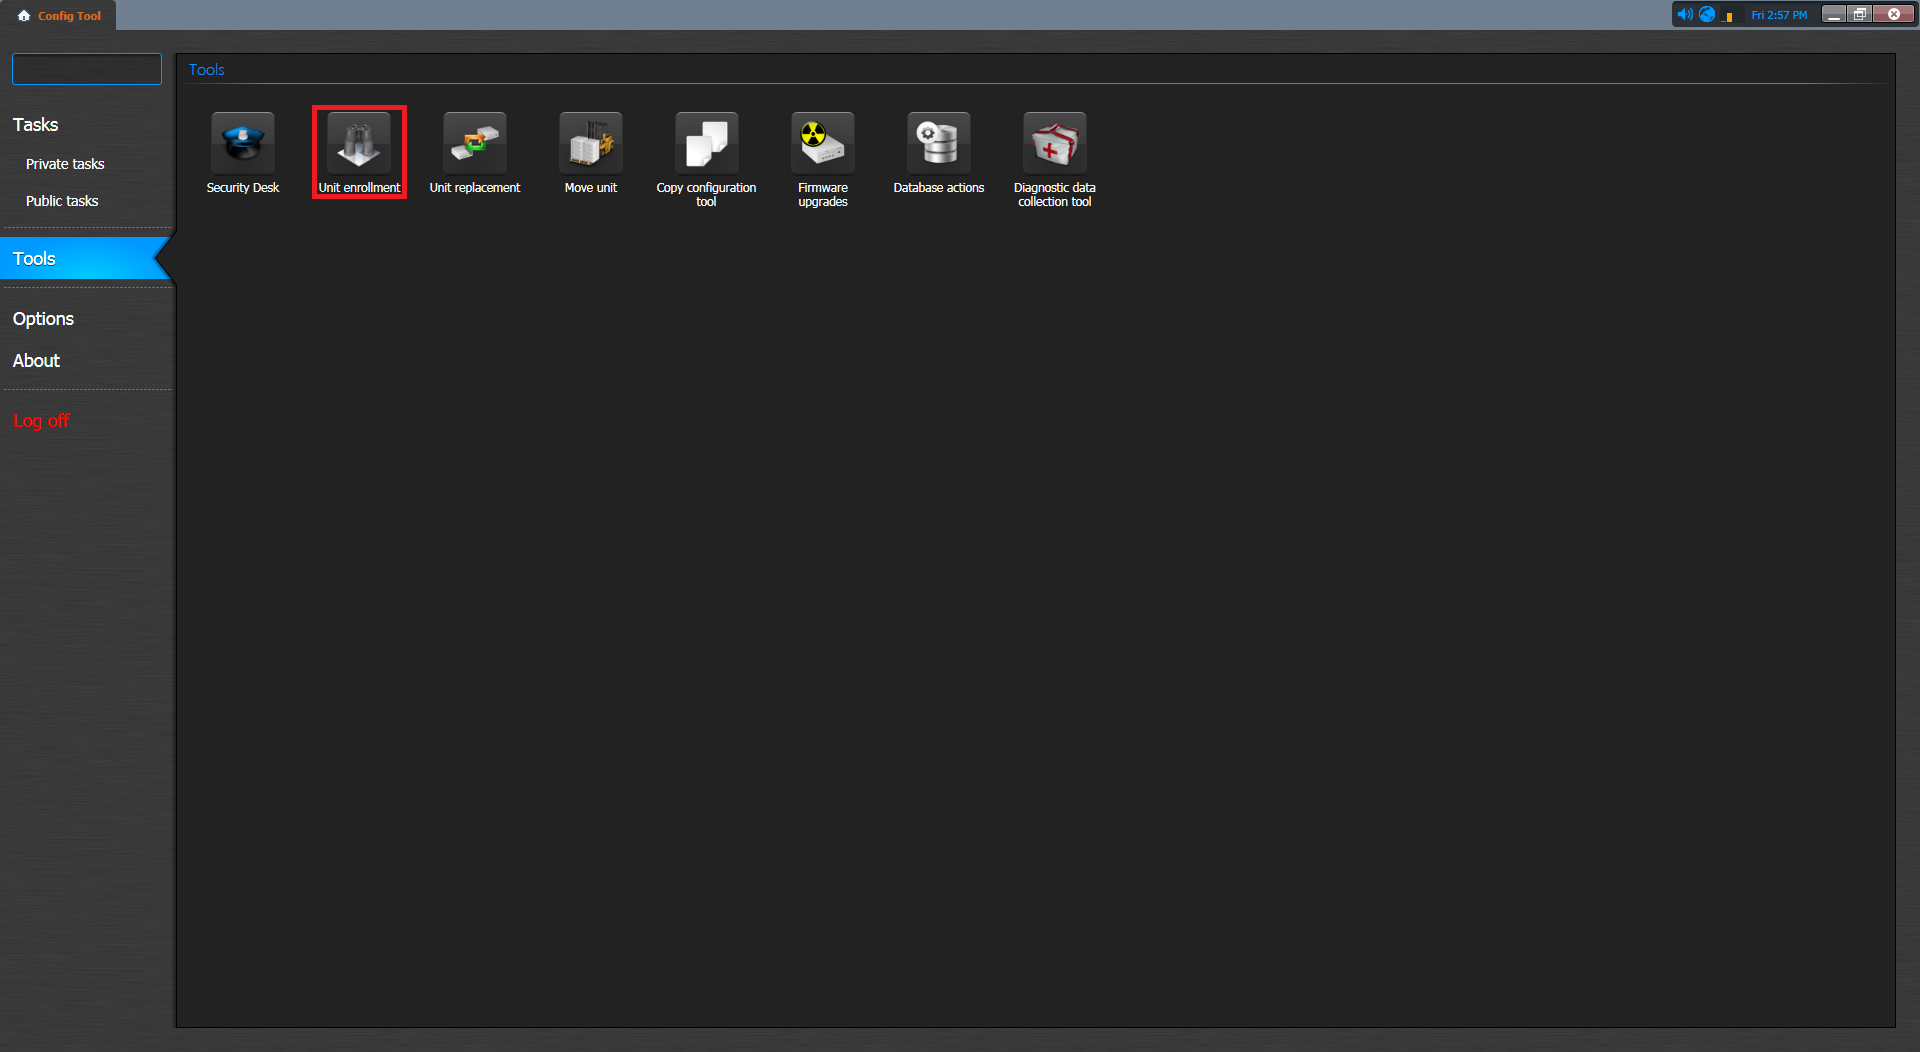This screenshot has width=1920, height=1052.
Task: Click the orange resource meter indicator
Action: coord(1729,17)
